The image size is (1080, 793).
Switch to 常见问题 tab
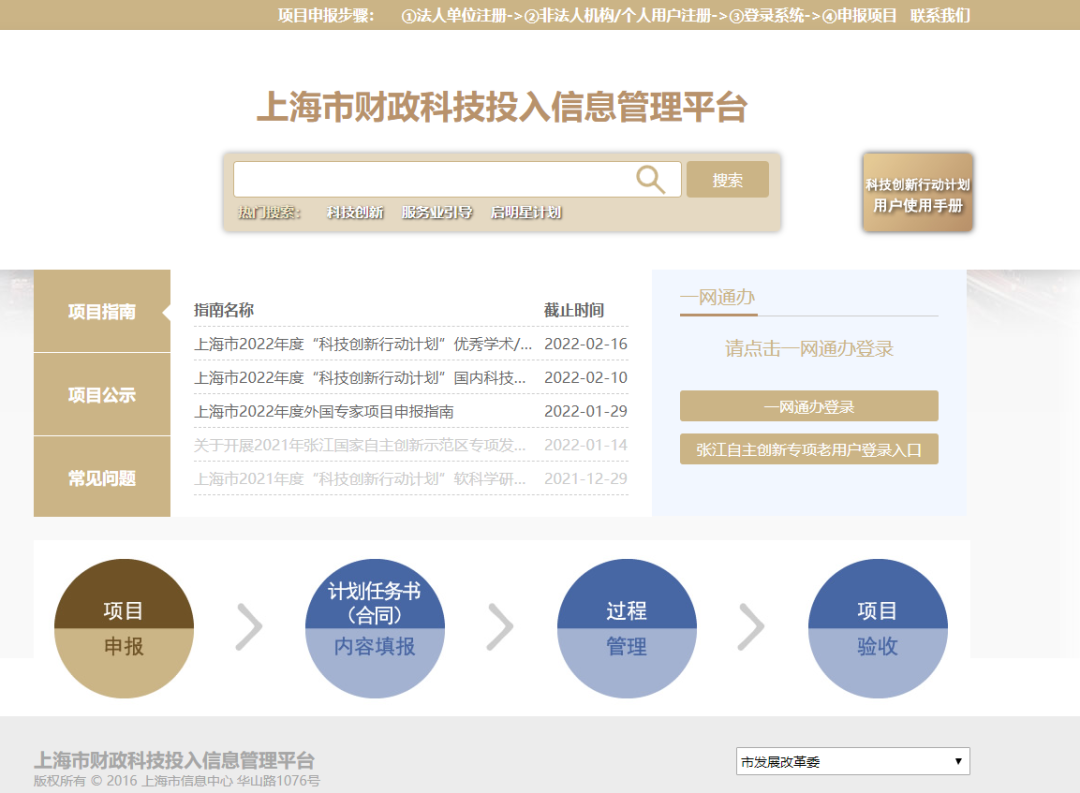(102, 477)
